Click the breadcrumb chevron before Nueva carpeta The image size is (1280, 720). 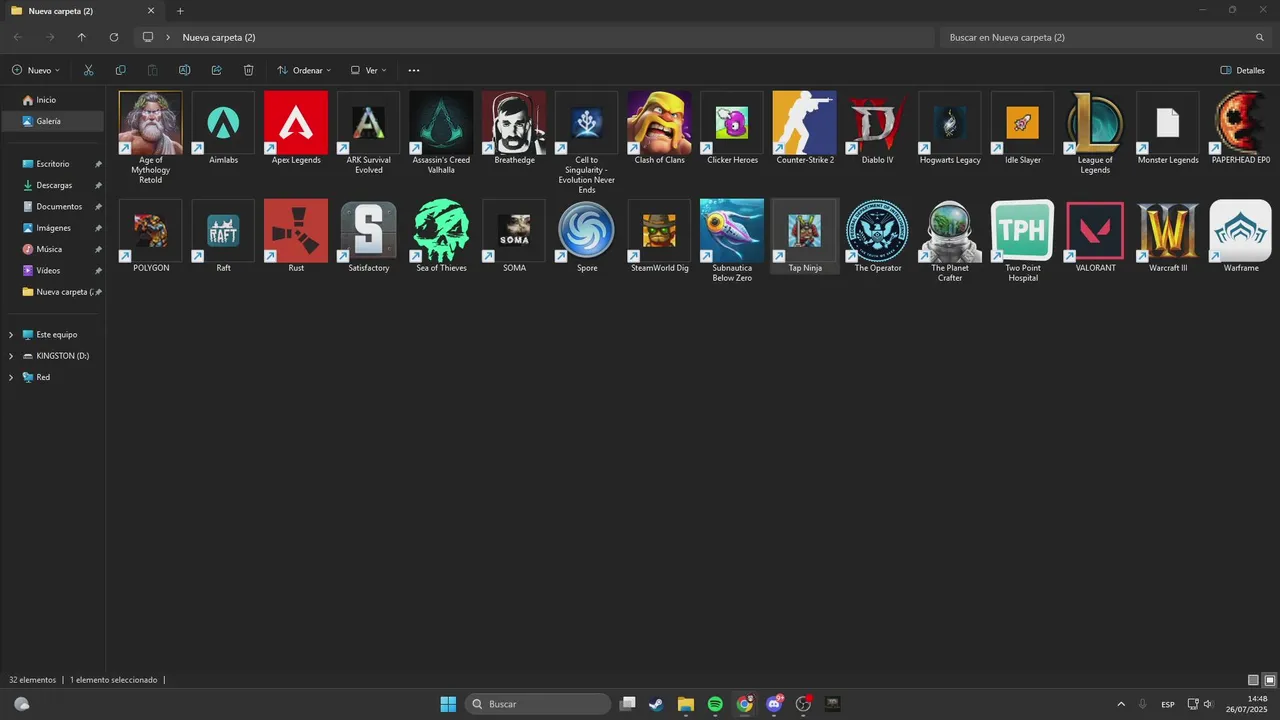click(168, 37)
